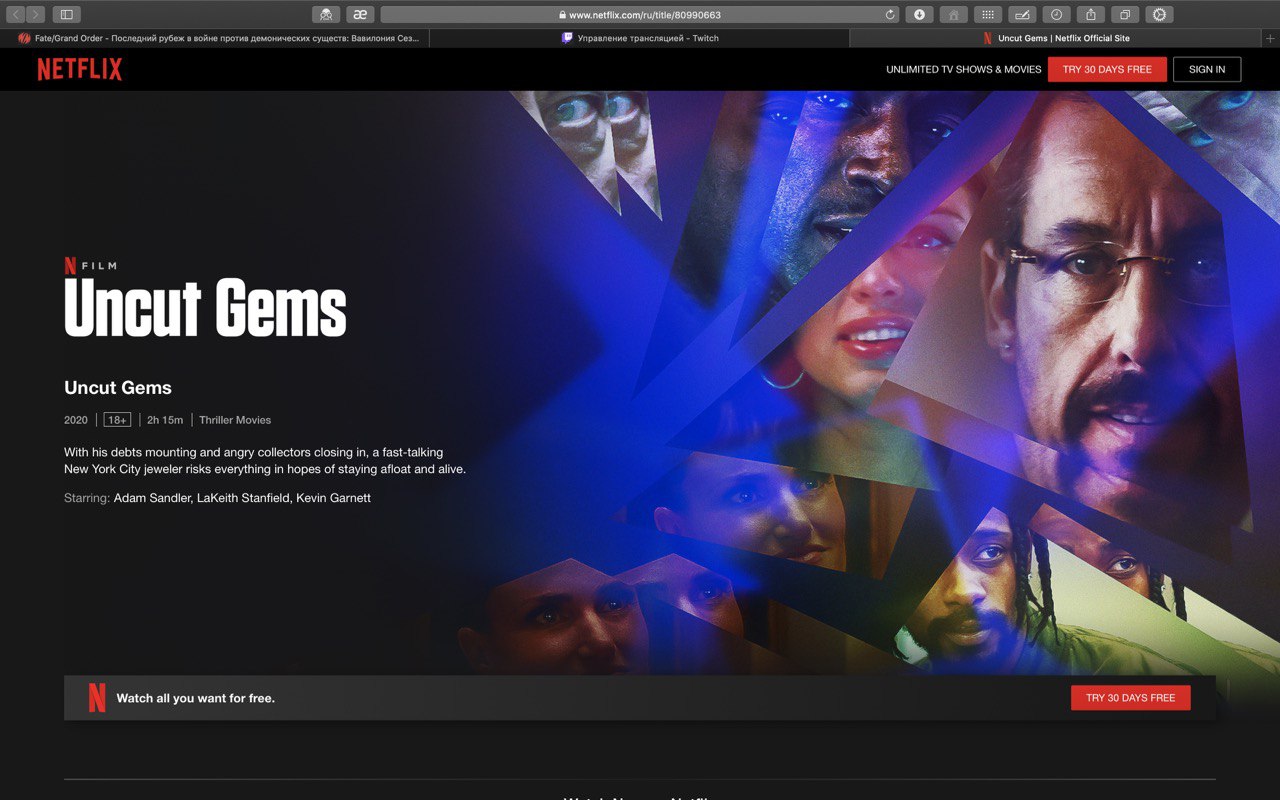Click TRY 30 DAYS FREE in the bottom banner

tap(1130, 697)
